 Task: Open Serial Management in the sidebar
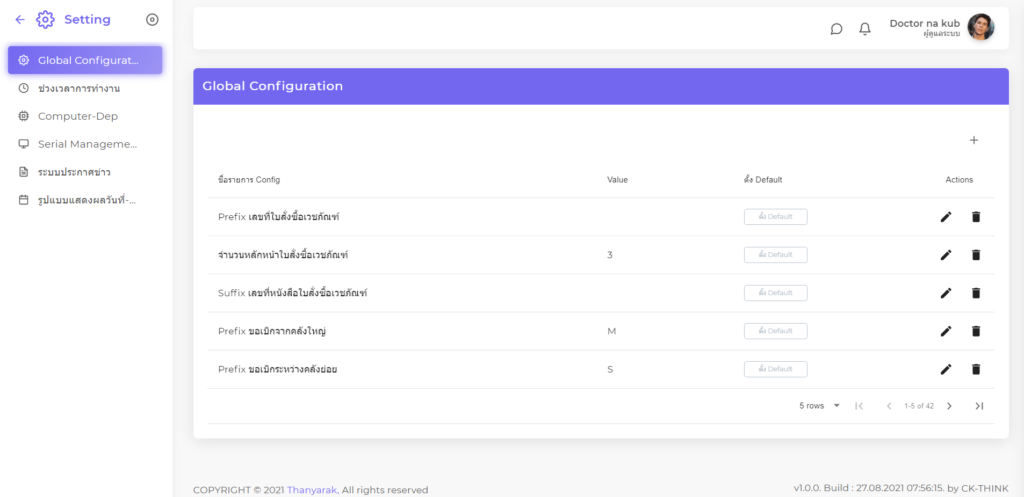coord(87,144)
